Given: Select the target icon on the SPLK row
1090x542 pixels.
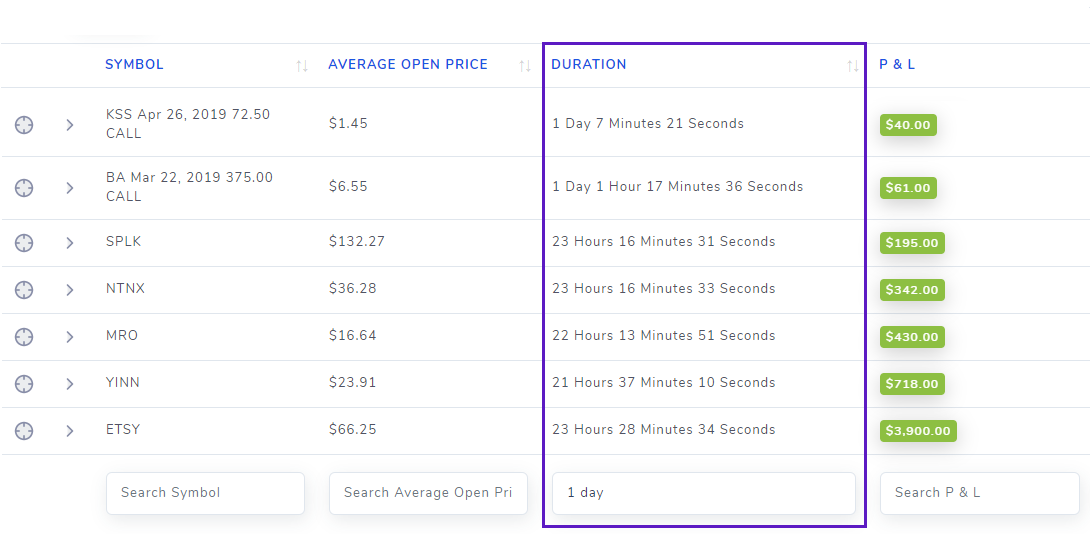Looking at the screenshot, I should point(24,243).
